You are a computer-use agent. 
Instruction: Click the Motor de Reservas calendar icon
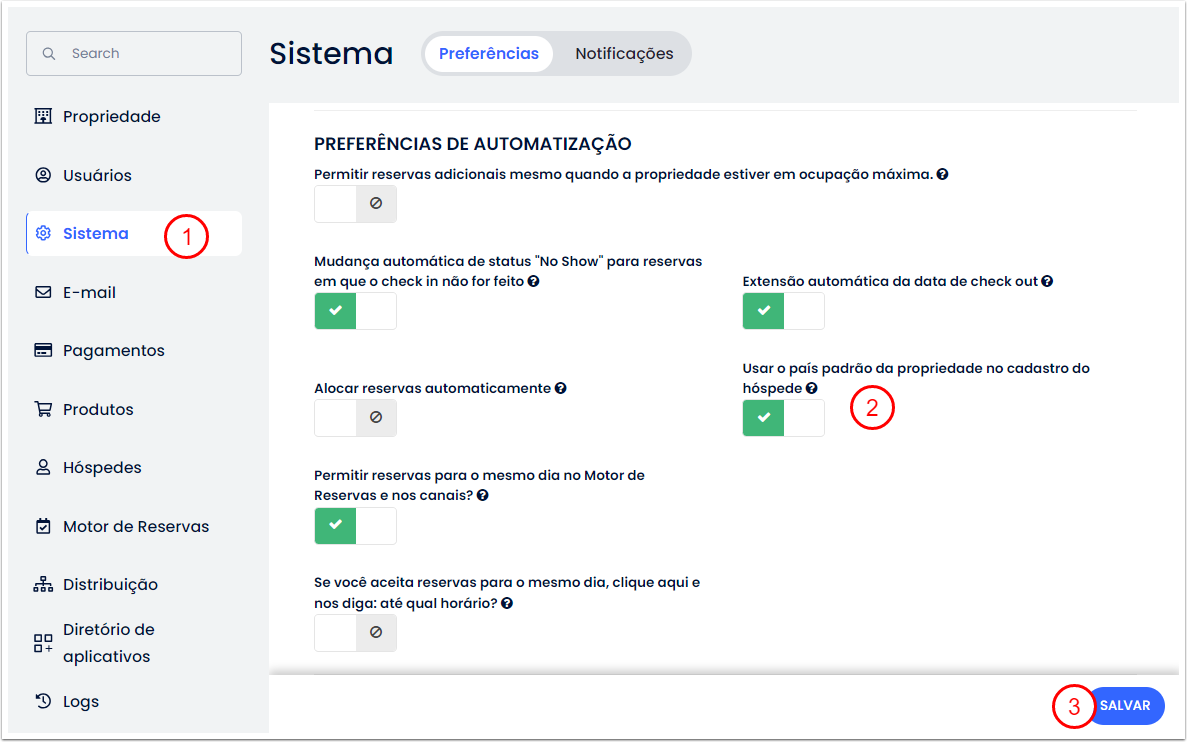(x=43, y=526)
